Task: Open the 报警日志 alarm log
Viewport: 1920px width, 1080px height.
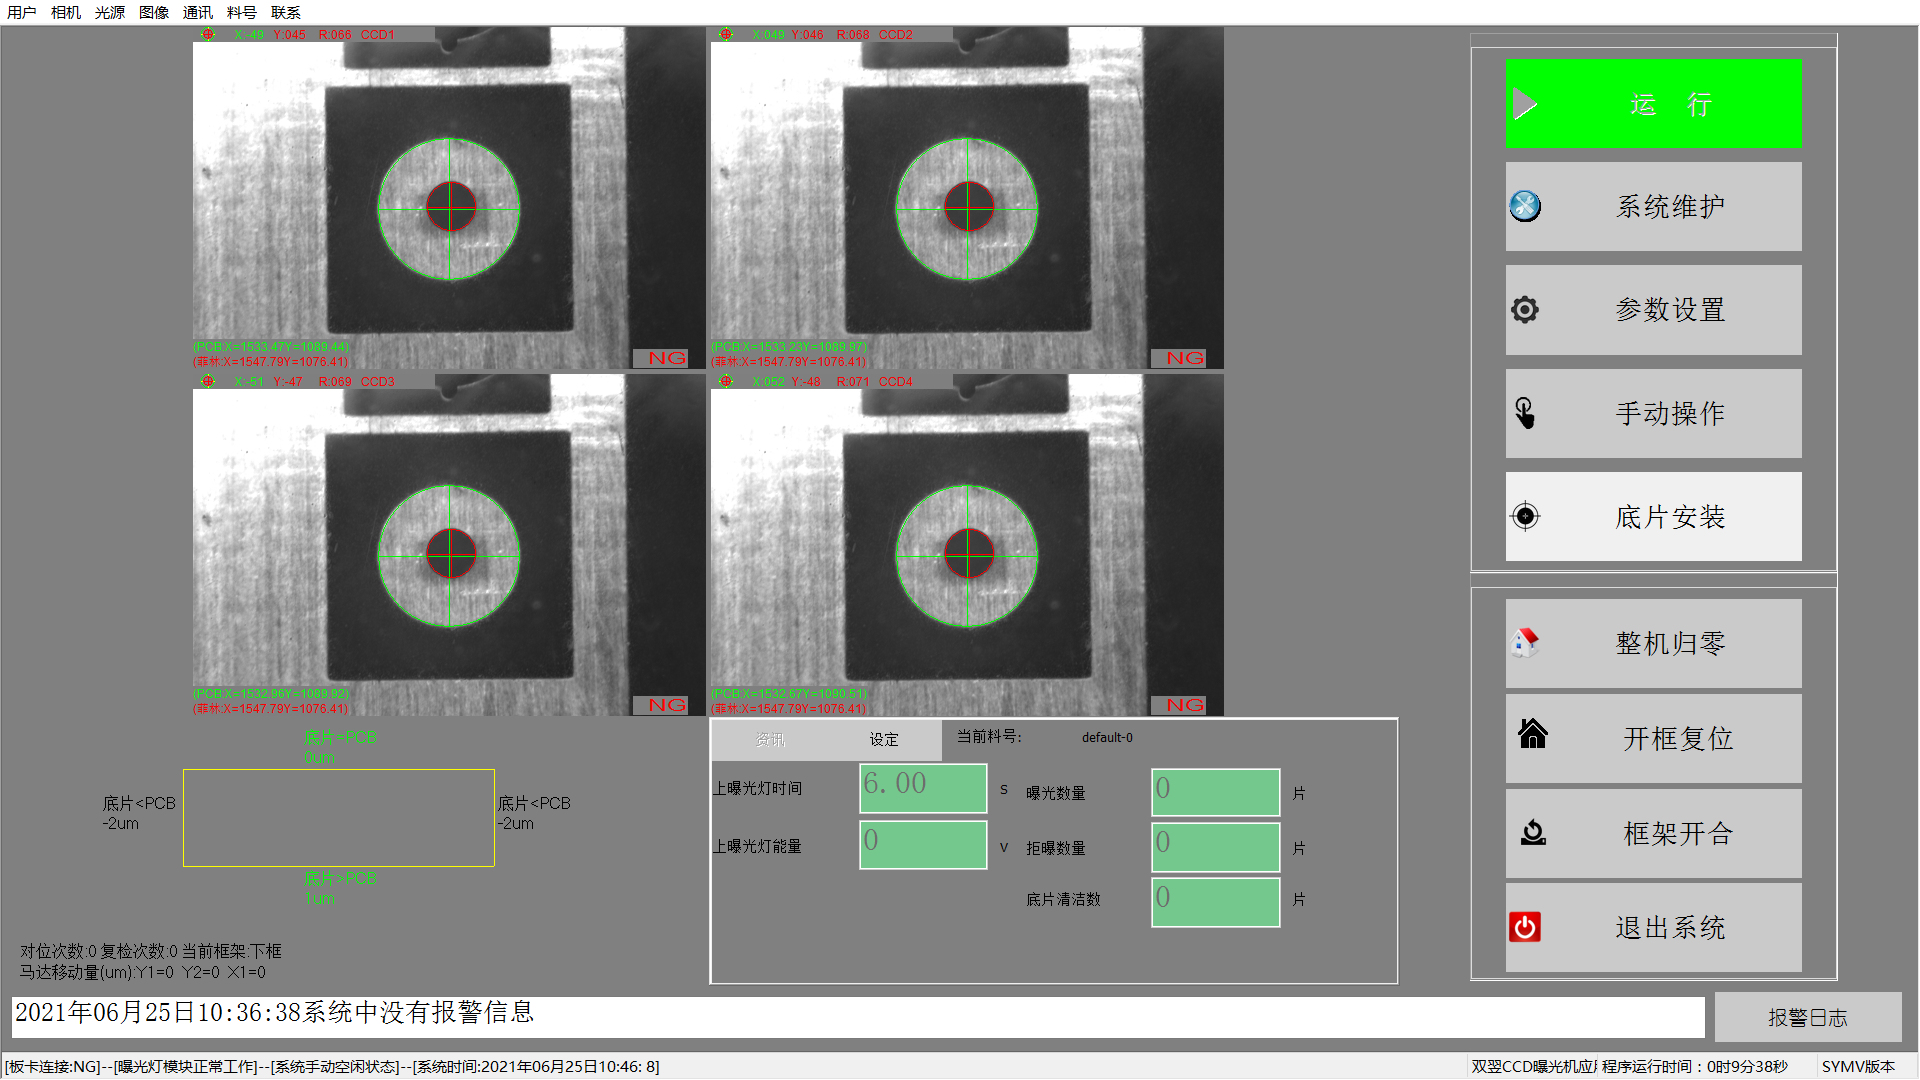Action: click(x=1807, y=1017)
